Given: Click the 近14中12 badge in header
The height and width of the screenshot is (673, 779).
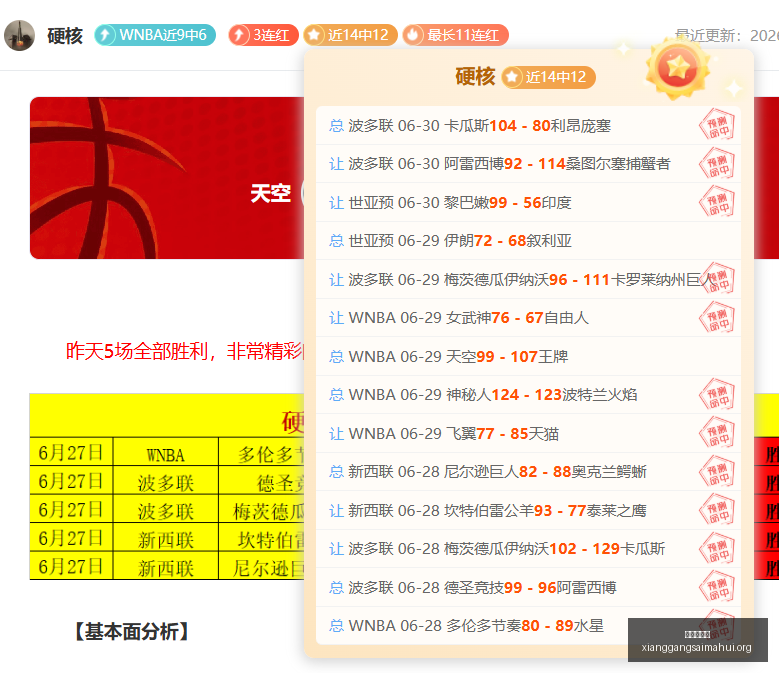Looking at the screenshot, I should point(350,35).
